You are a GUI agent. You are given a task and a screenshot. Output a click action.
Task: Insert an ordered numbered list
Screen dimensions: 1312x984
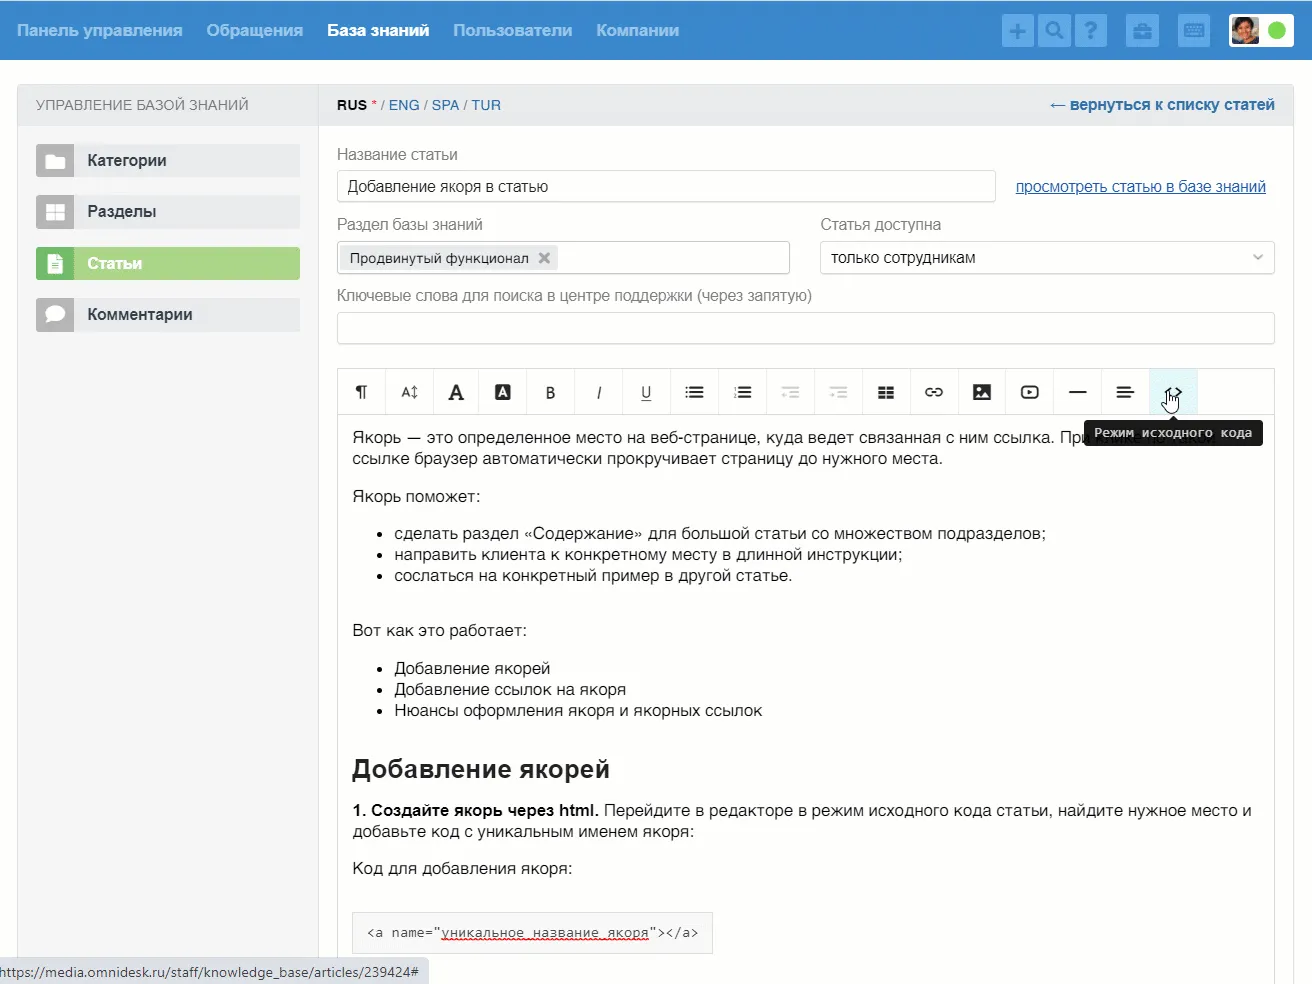tap(742, 392)
